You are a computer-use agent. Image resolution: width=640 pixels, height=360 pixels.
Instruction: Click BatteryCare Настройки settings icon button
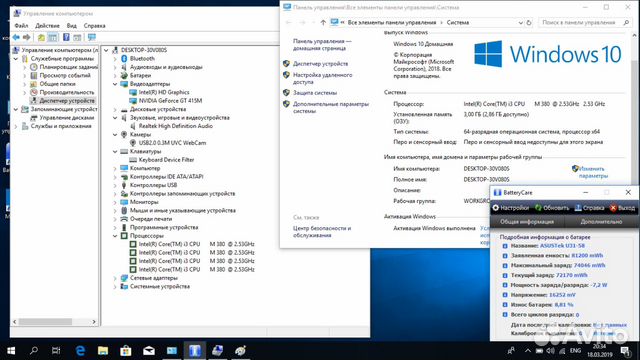(x=511, y=208)
